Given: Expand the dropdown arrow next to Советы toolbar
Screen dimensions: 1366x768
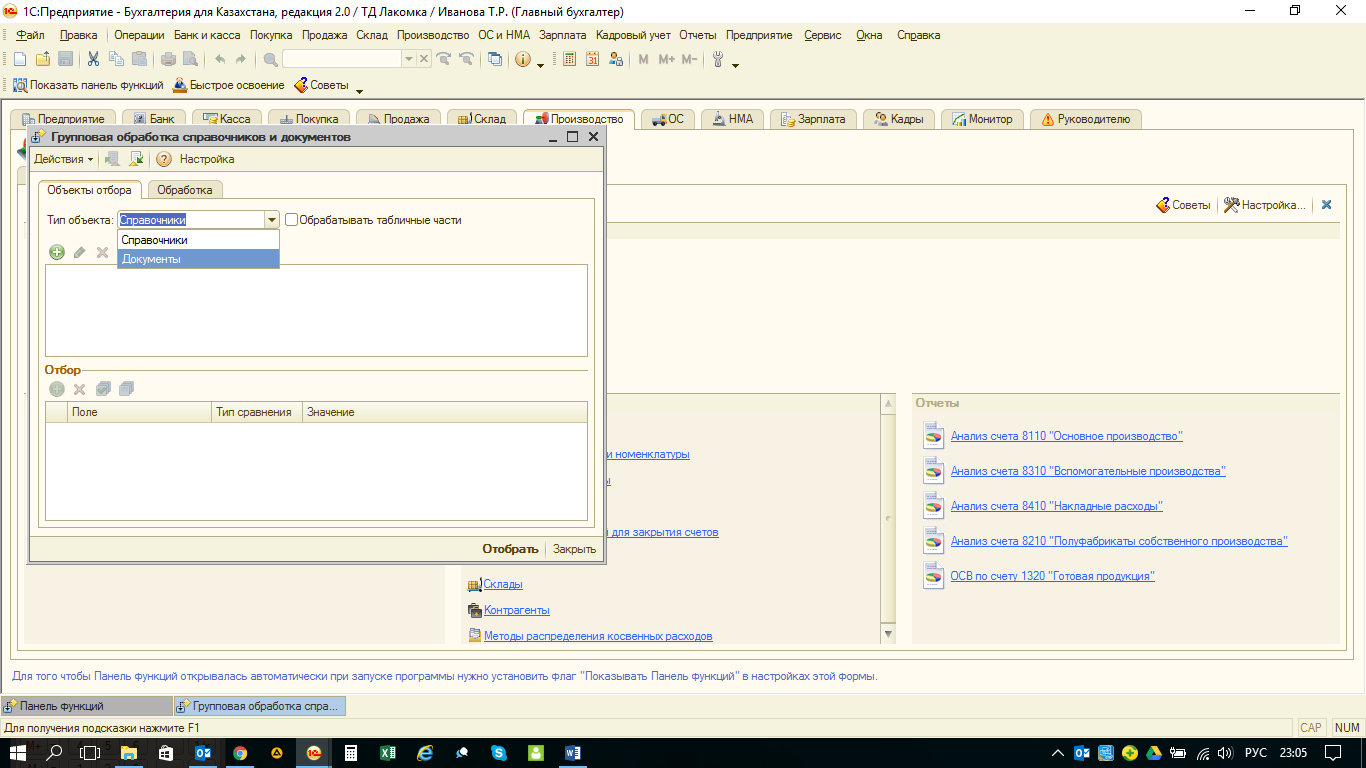Looking at the screenshot, I should [359, 89].
